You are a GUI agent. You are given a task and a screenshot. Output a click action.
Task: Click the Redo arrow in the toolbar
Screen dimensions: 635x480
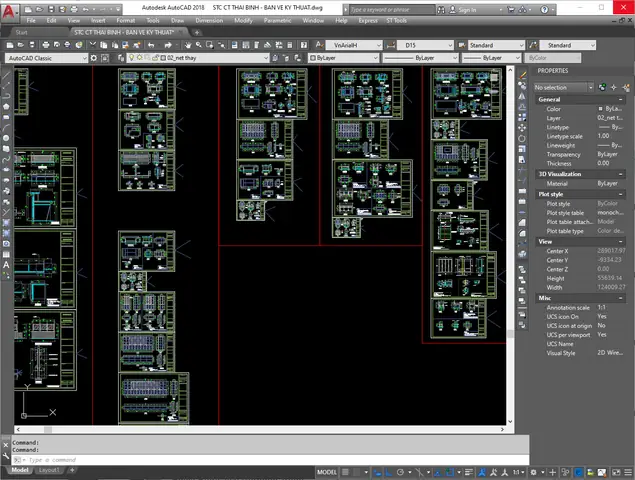(x=168, y=45)
